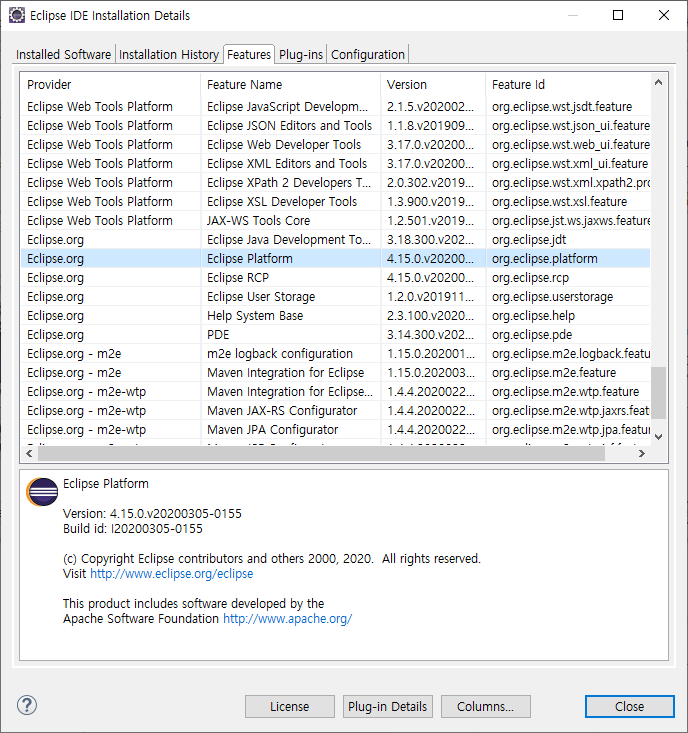Click the Eclipse icon in title bar
Image resolution: width=688 pixels, height=733 pixels.
click(x=17, y=15)
